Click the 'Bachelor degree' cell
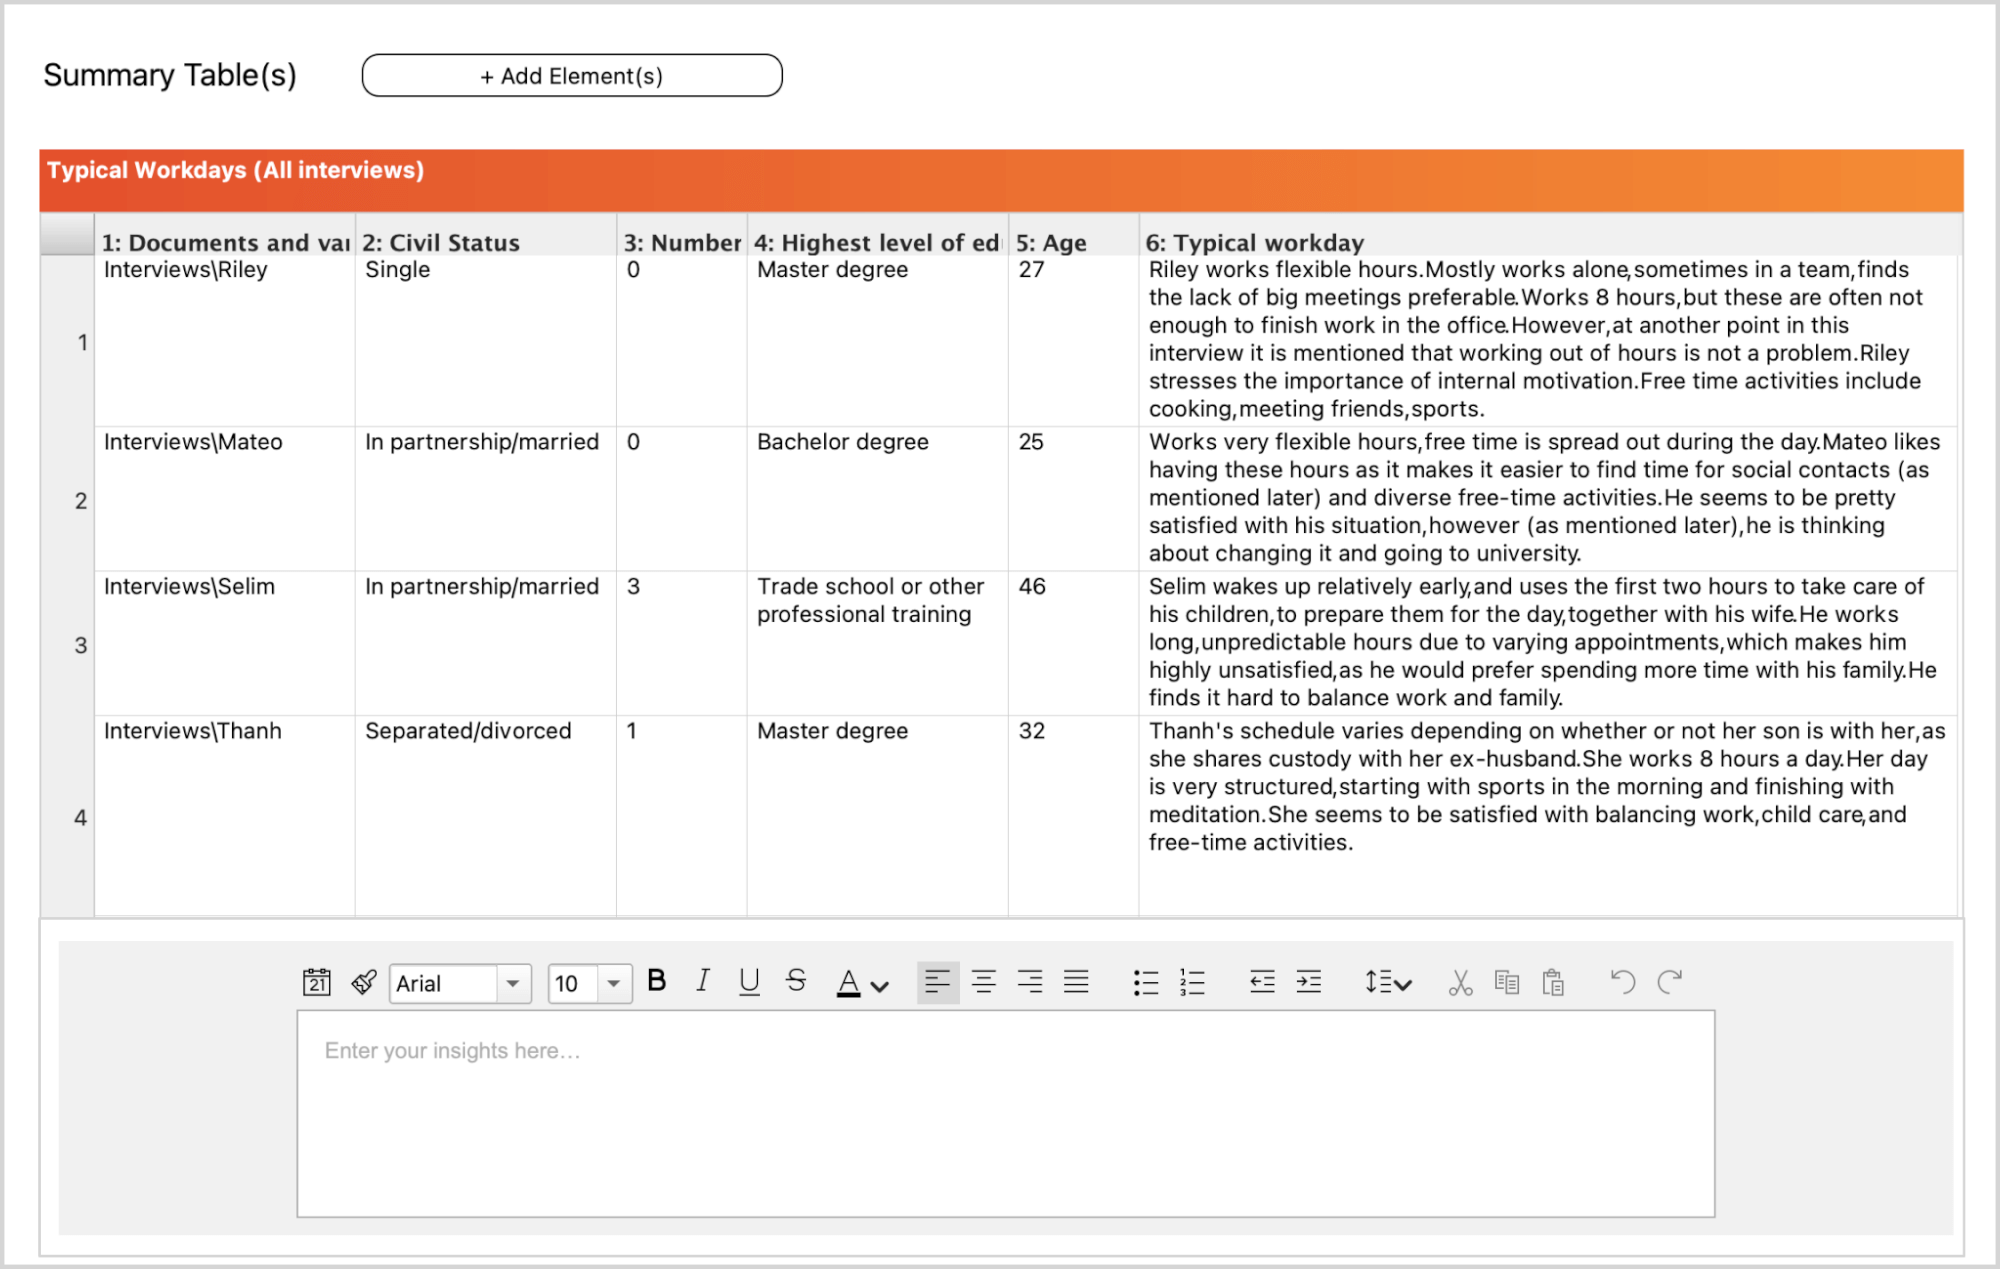 click(x=877, y=499)
